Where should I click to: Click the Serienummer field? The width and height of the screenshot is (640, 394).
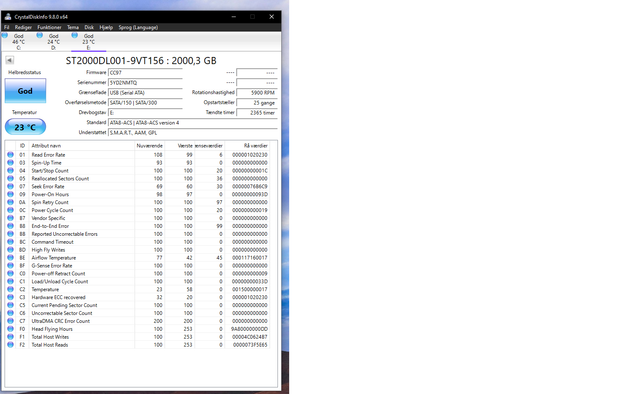point(145,83)
